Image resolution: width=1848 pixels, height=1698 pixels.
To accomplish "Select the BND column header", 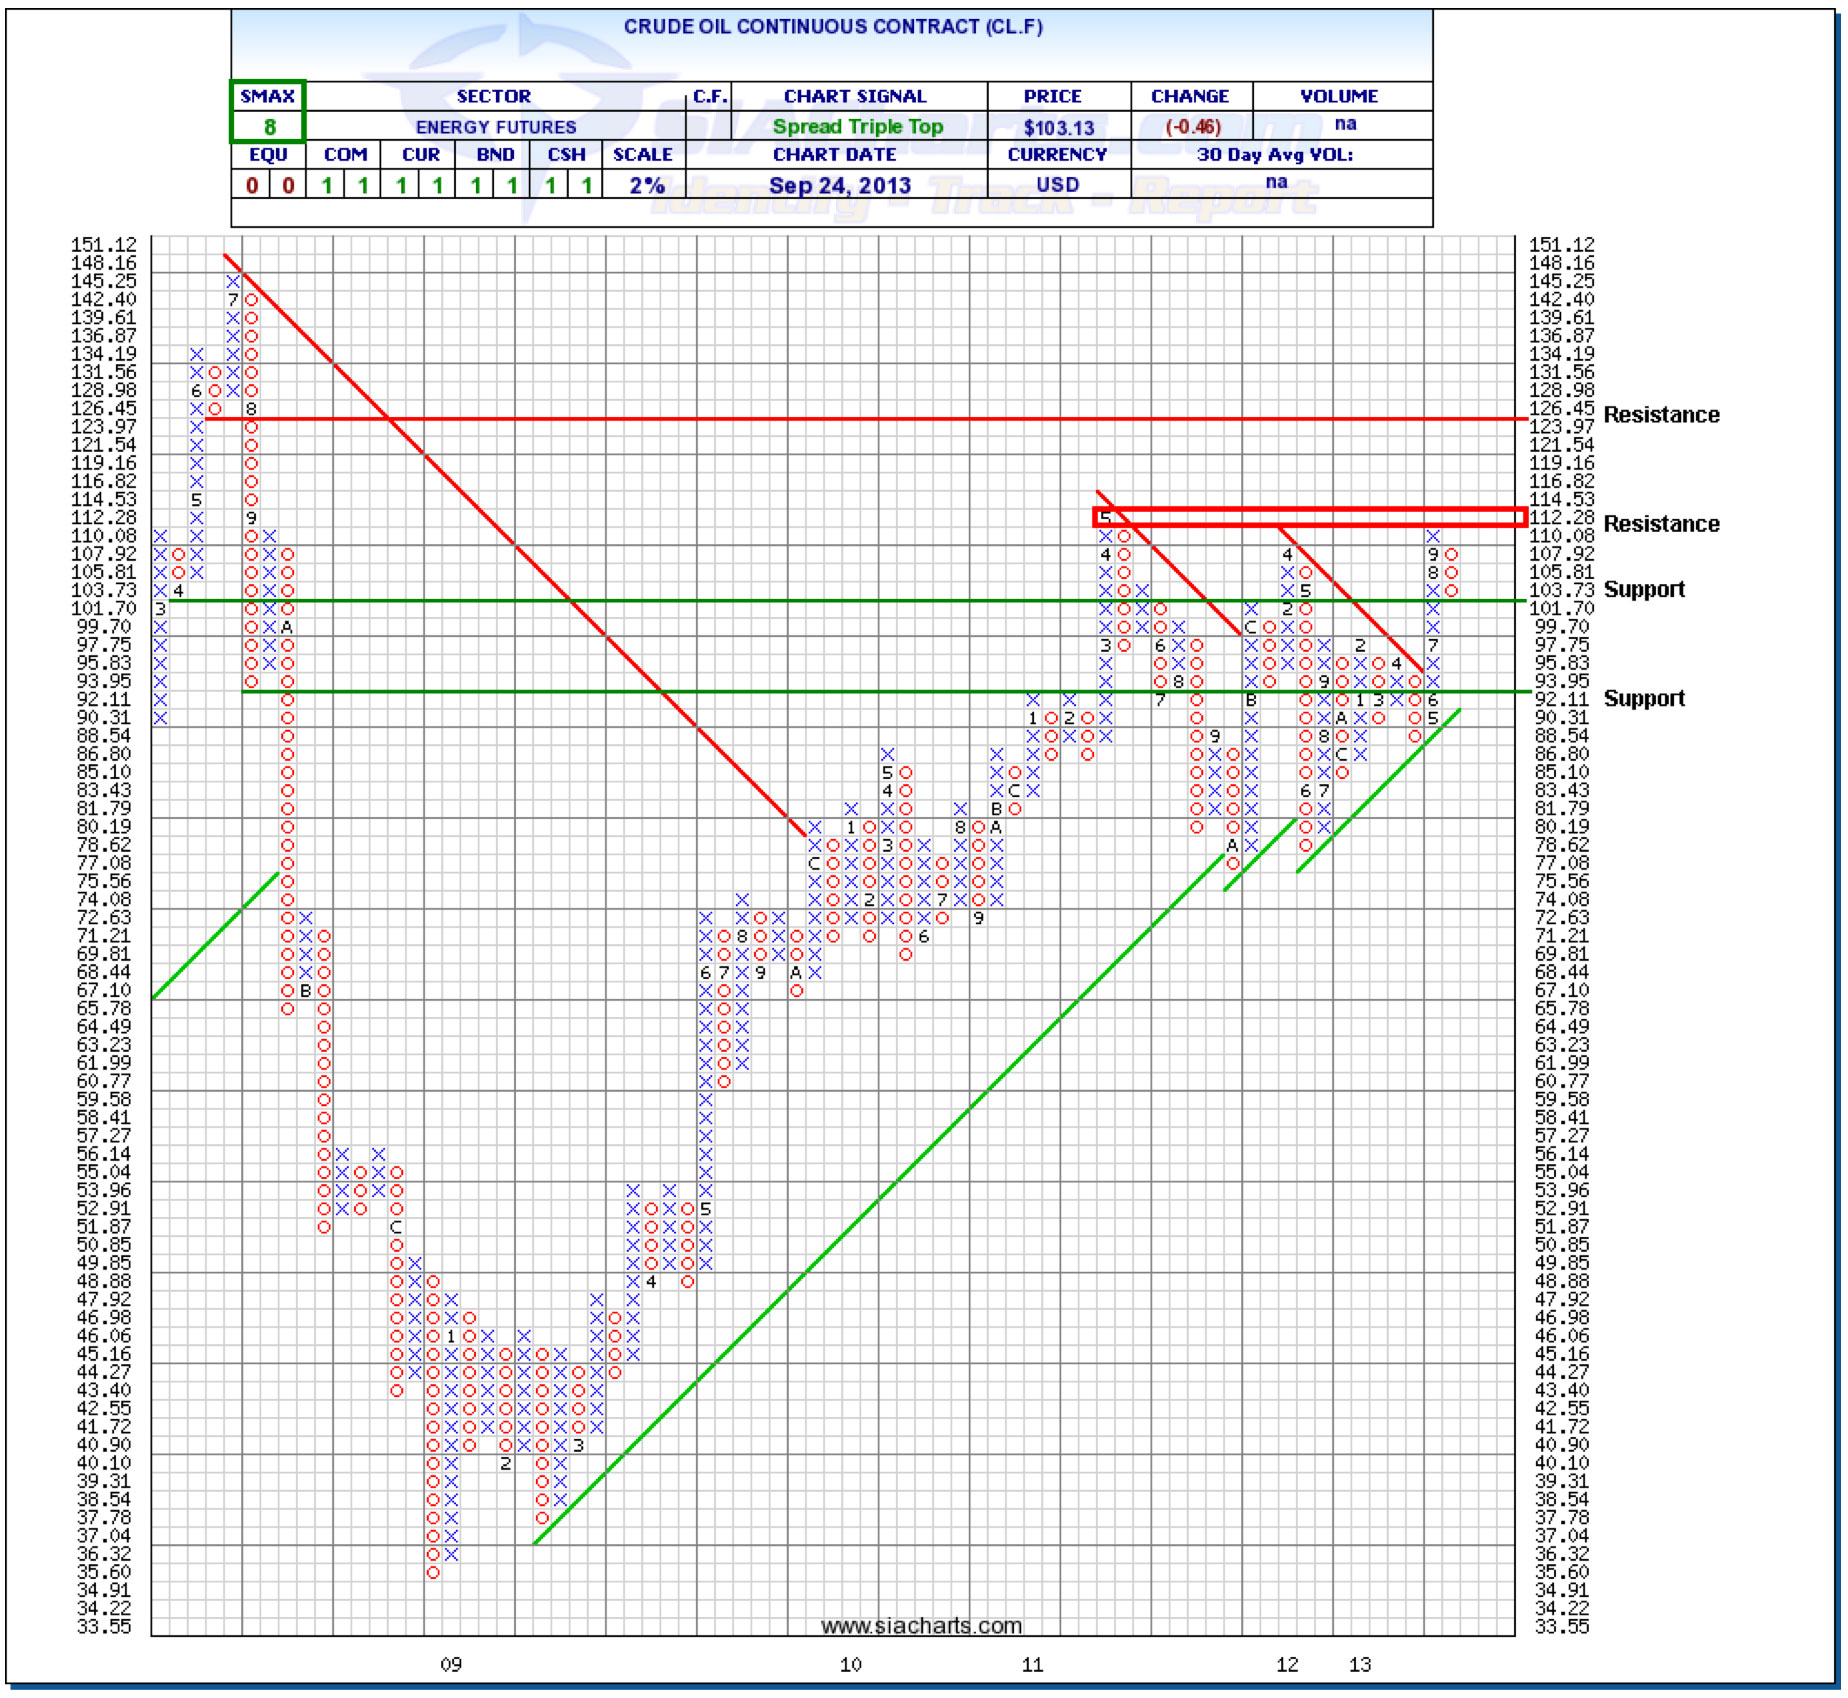I will 495,155.
